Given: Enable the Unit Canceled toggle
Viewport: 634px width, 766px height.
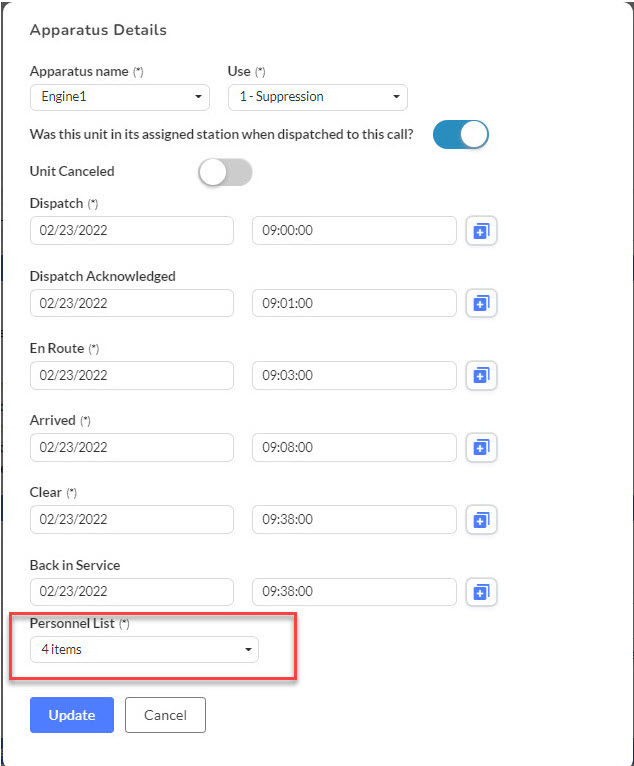Looking at the screenshot, I should [x=225, y=172].
